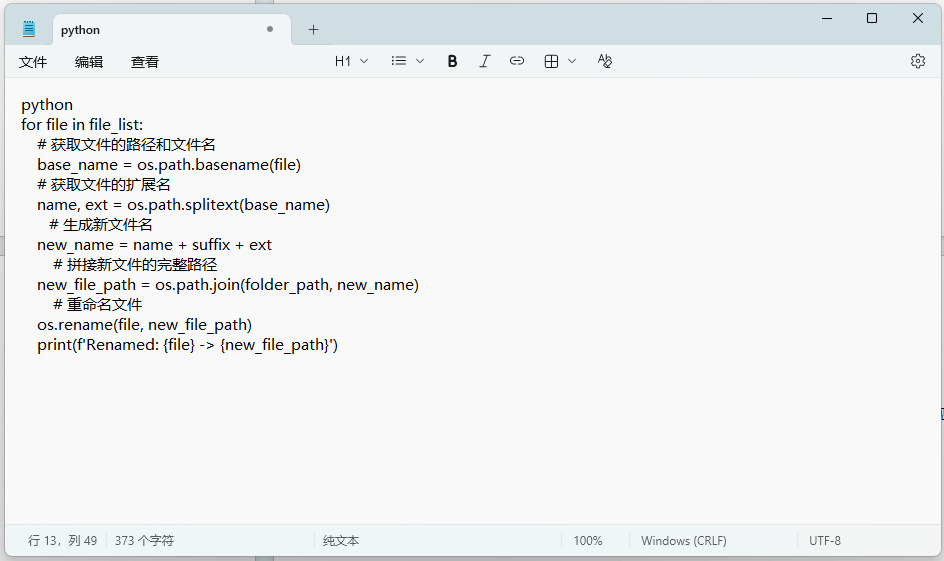This screenshot has width=944, height=561.
Task: Close the python tab via unsaved dot
Action: [x=270, y=29]
